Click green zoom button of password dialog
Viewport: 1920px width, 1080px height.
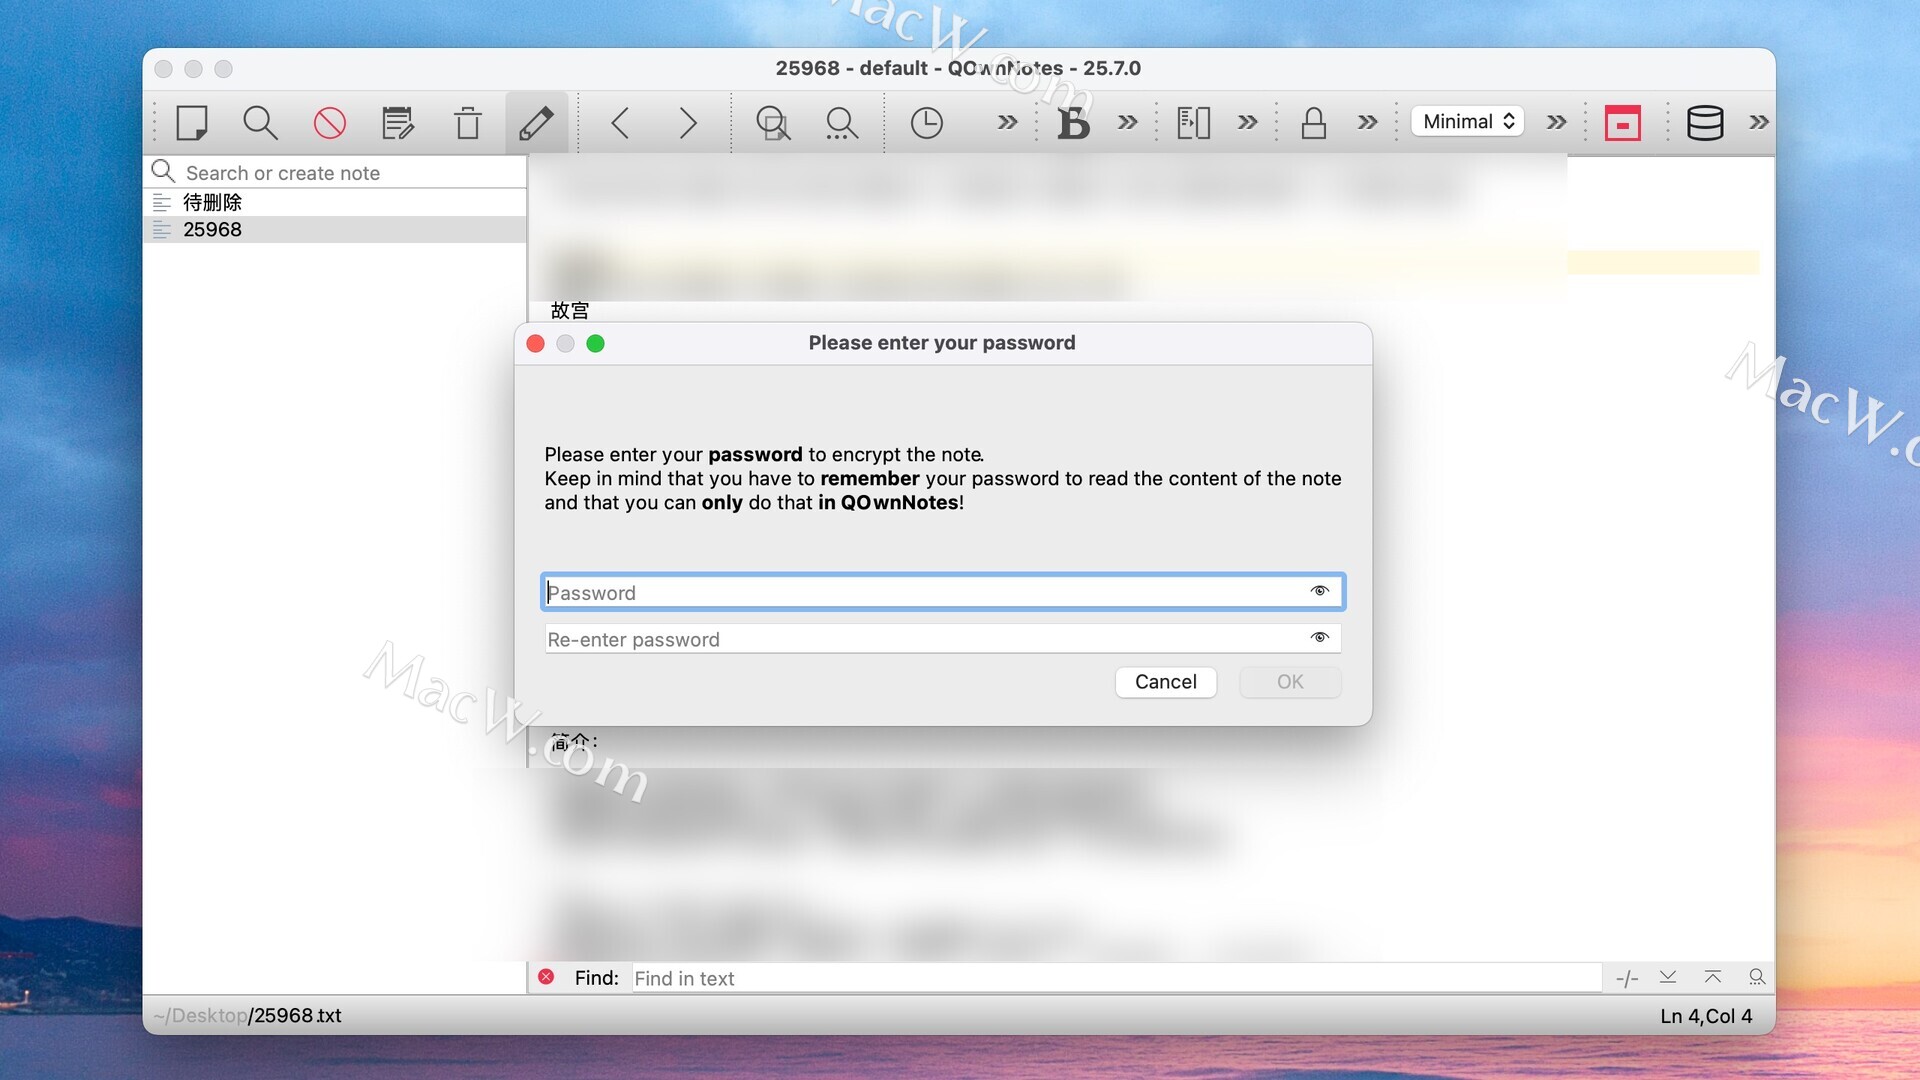[x=595, y=344]
